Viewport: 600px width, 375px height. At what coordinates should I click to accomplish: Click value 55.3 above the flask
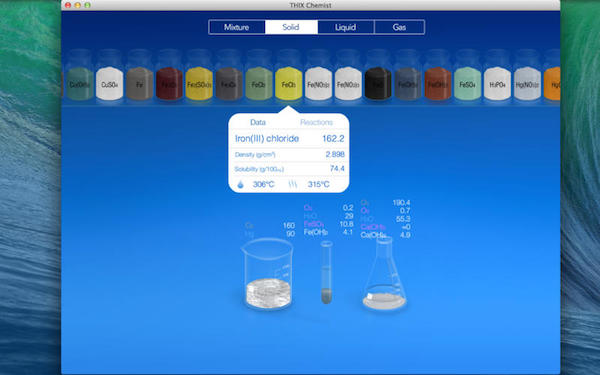(403, 219)
